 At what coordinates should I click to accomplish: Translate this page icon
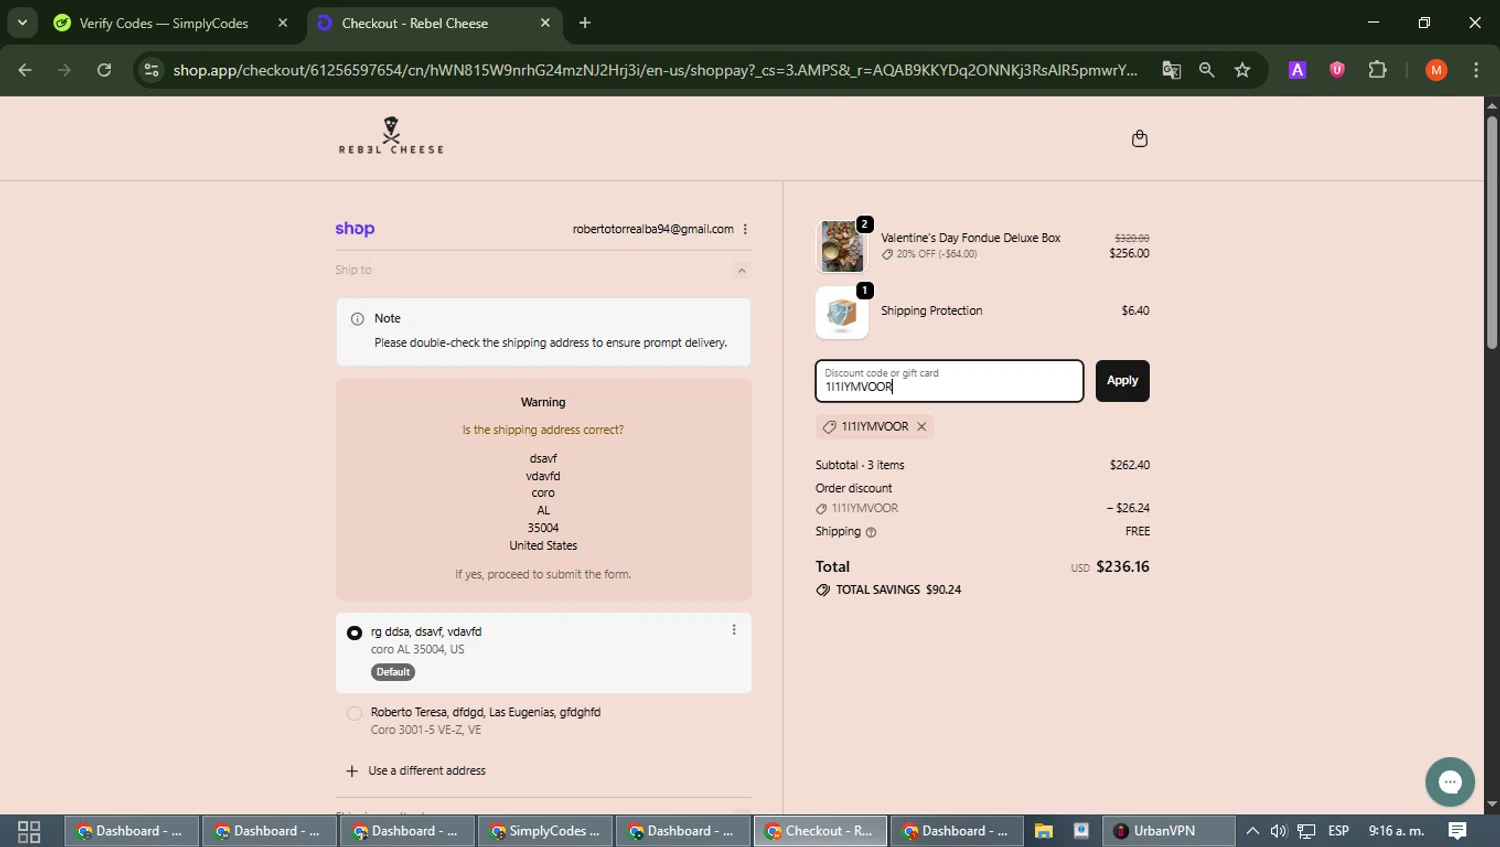point(1171,70)
